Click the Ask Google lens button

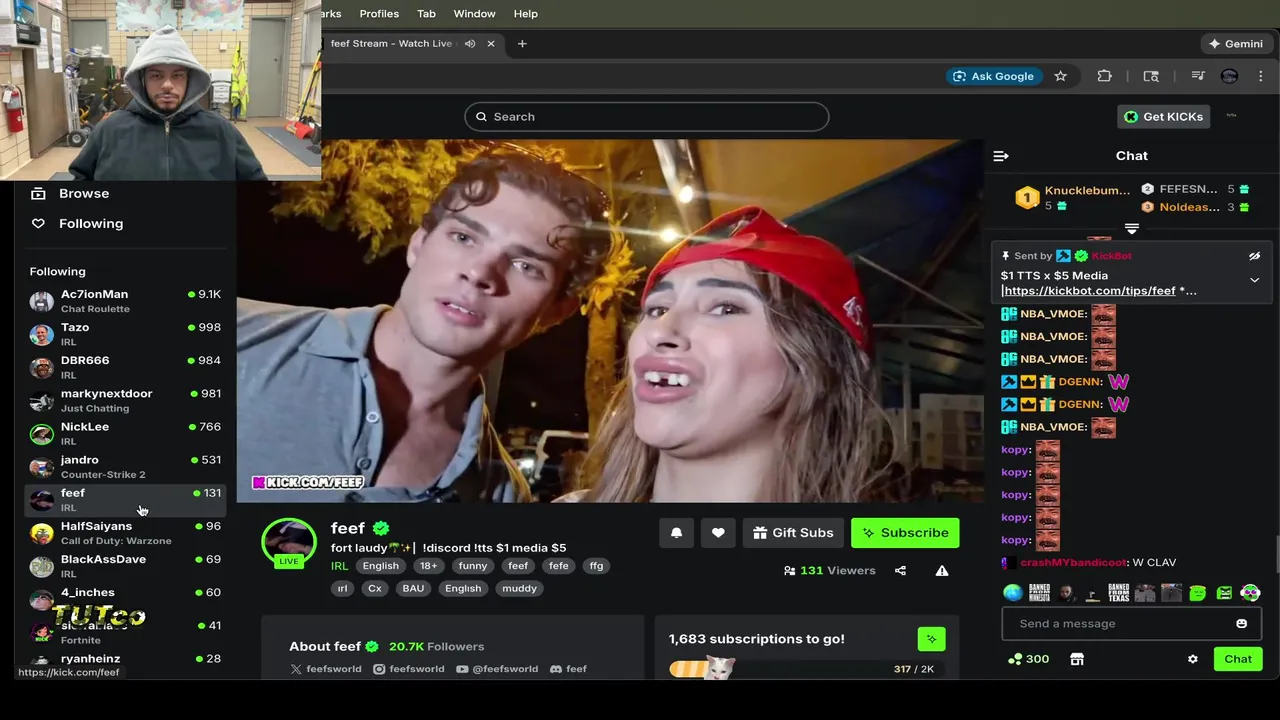tap(993, 76)
